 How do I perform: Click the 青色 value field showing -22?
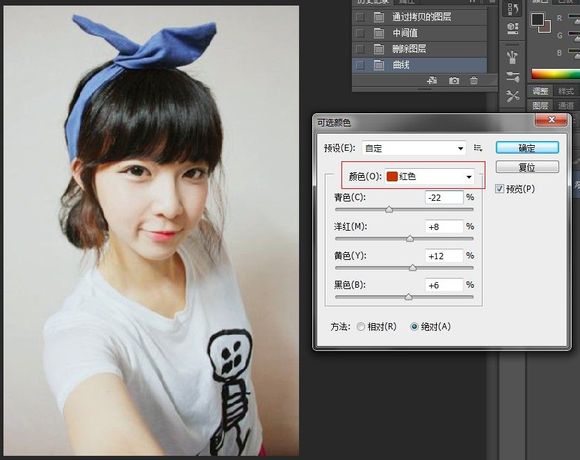point(444,197)
